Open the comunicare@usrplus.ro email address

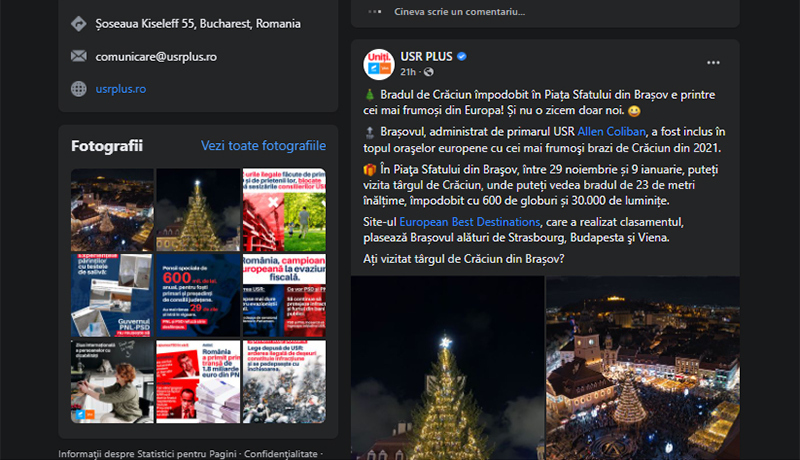[156, 57]
